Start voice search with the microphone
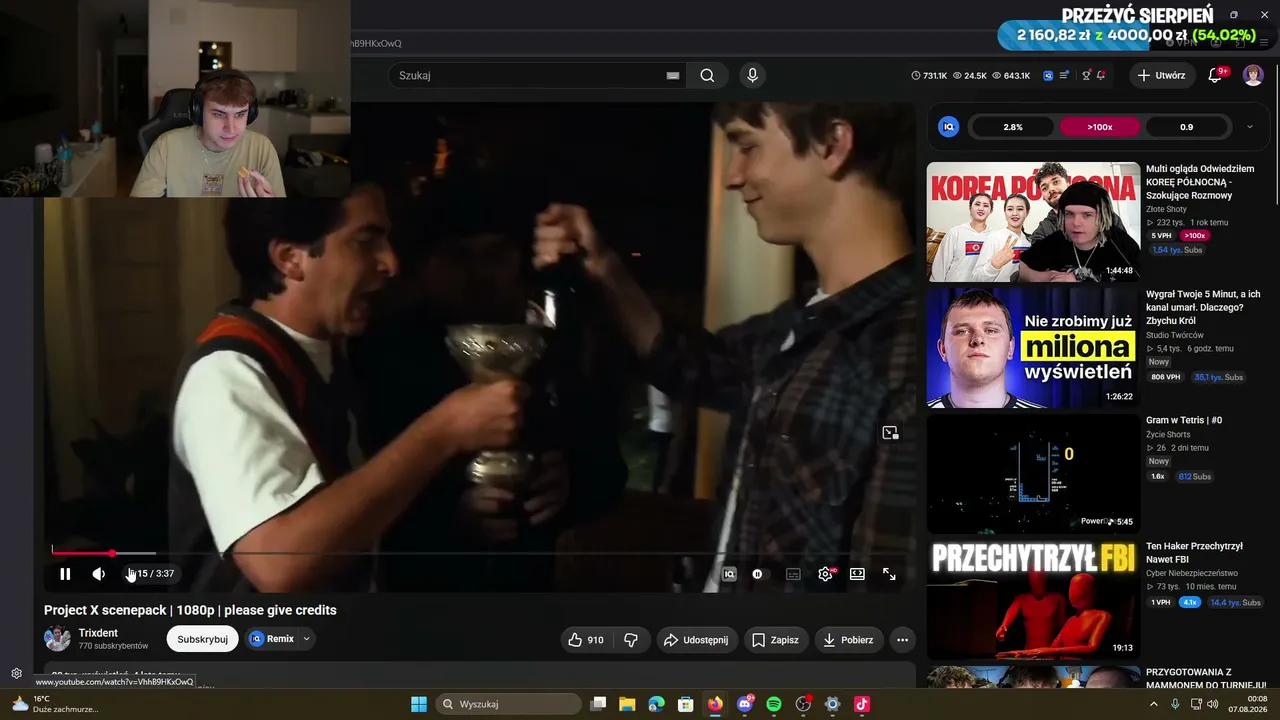This screenshot has width=1280, height=720. pos(753,75)
